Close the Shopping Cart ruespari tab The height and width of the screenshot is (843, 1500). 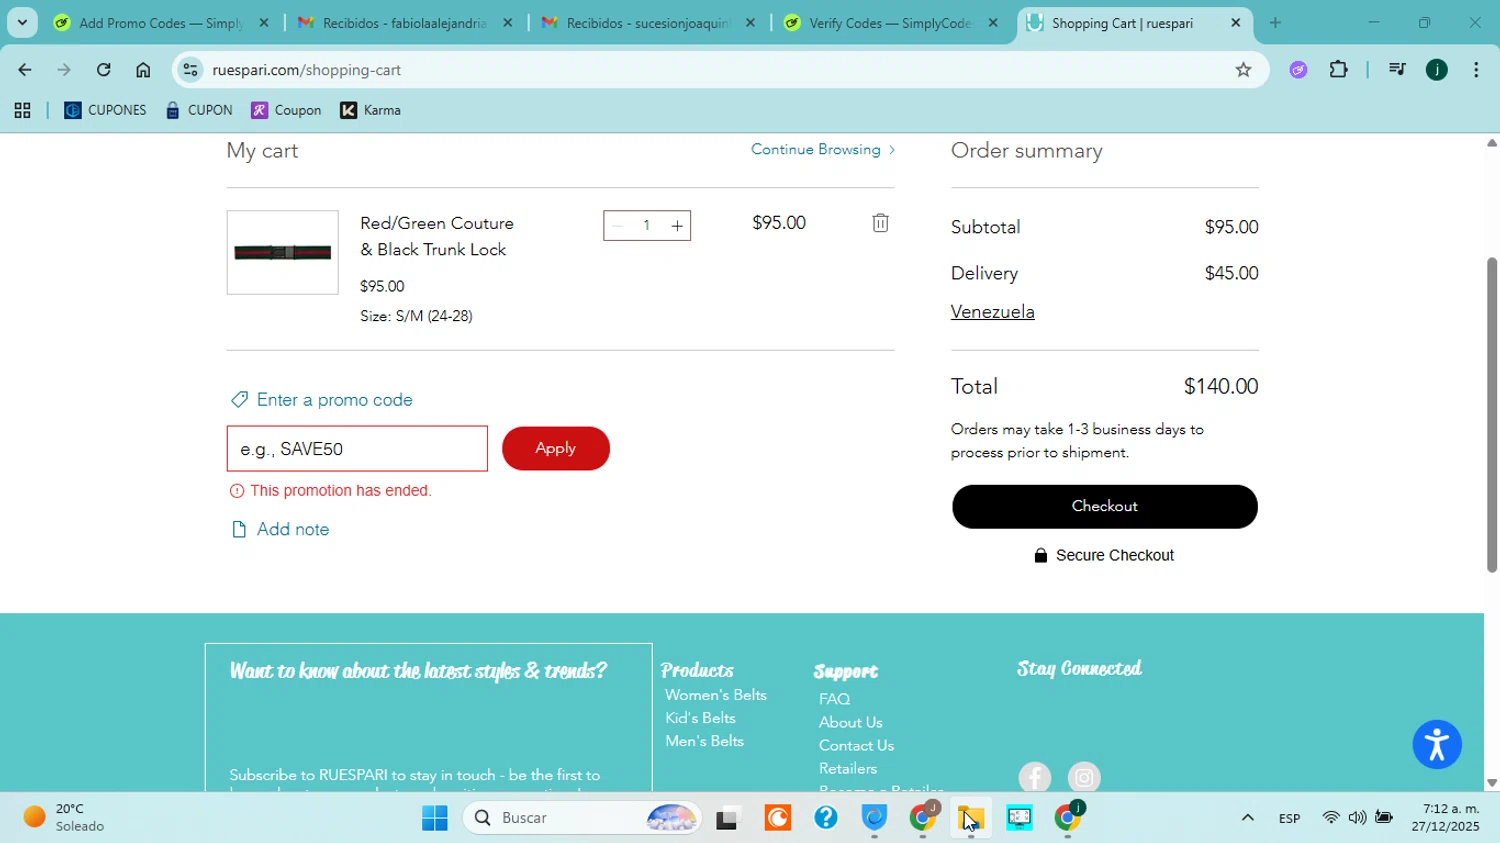tap(1235, 23)
